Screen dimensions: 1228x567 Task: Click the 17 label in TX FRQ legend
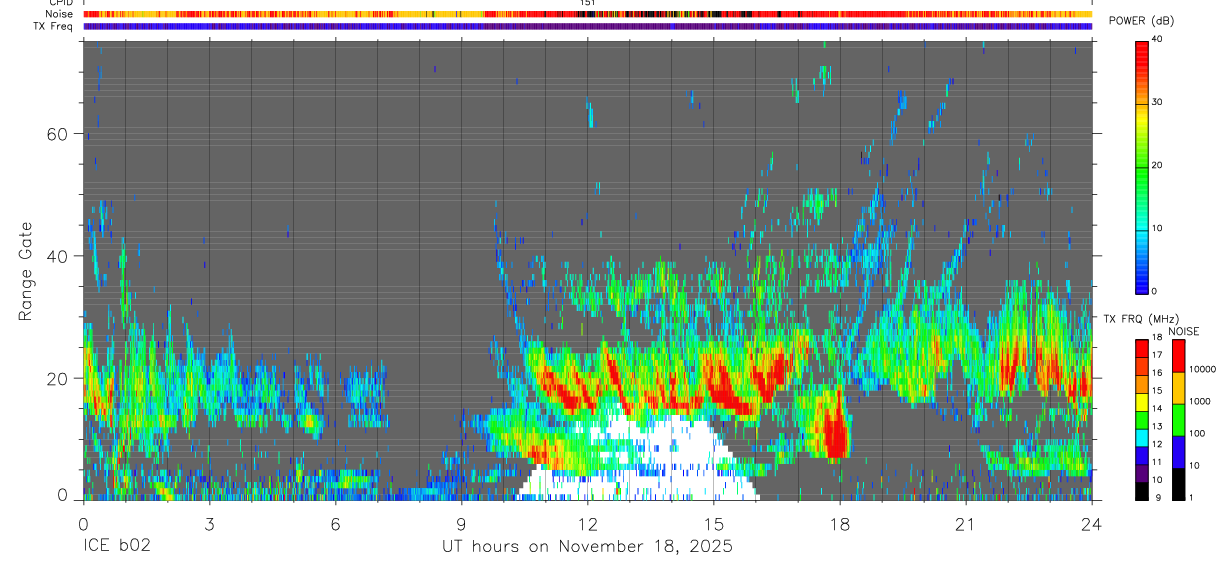1158,355
